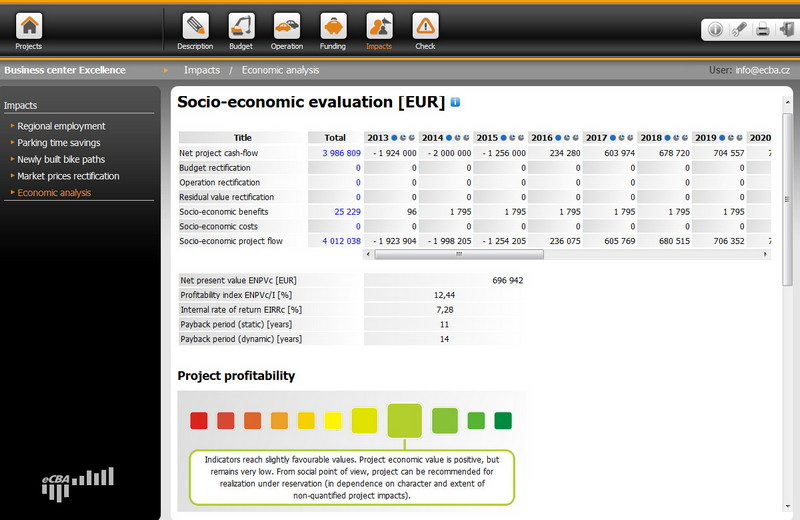Click the Net project cash-flow total 3 986 809
The width and height of the screenshot is (800, 520).
click(x=341, y=153)
